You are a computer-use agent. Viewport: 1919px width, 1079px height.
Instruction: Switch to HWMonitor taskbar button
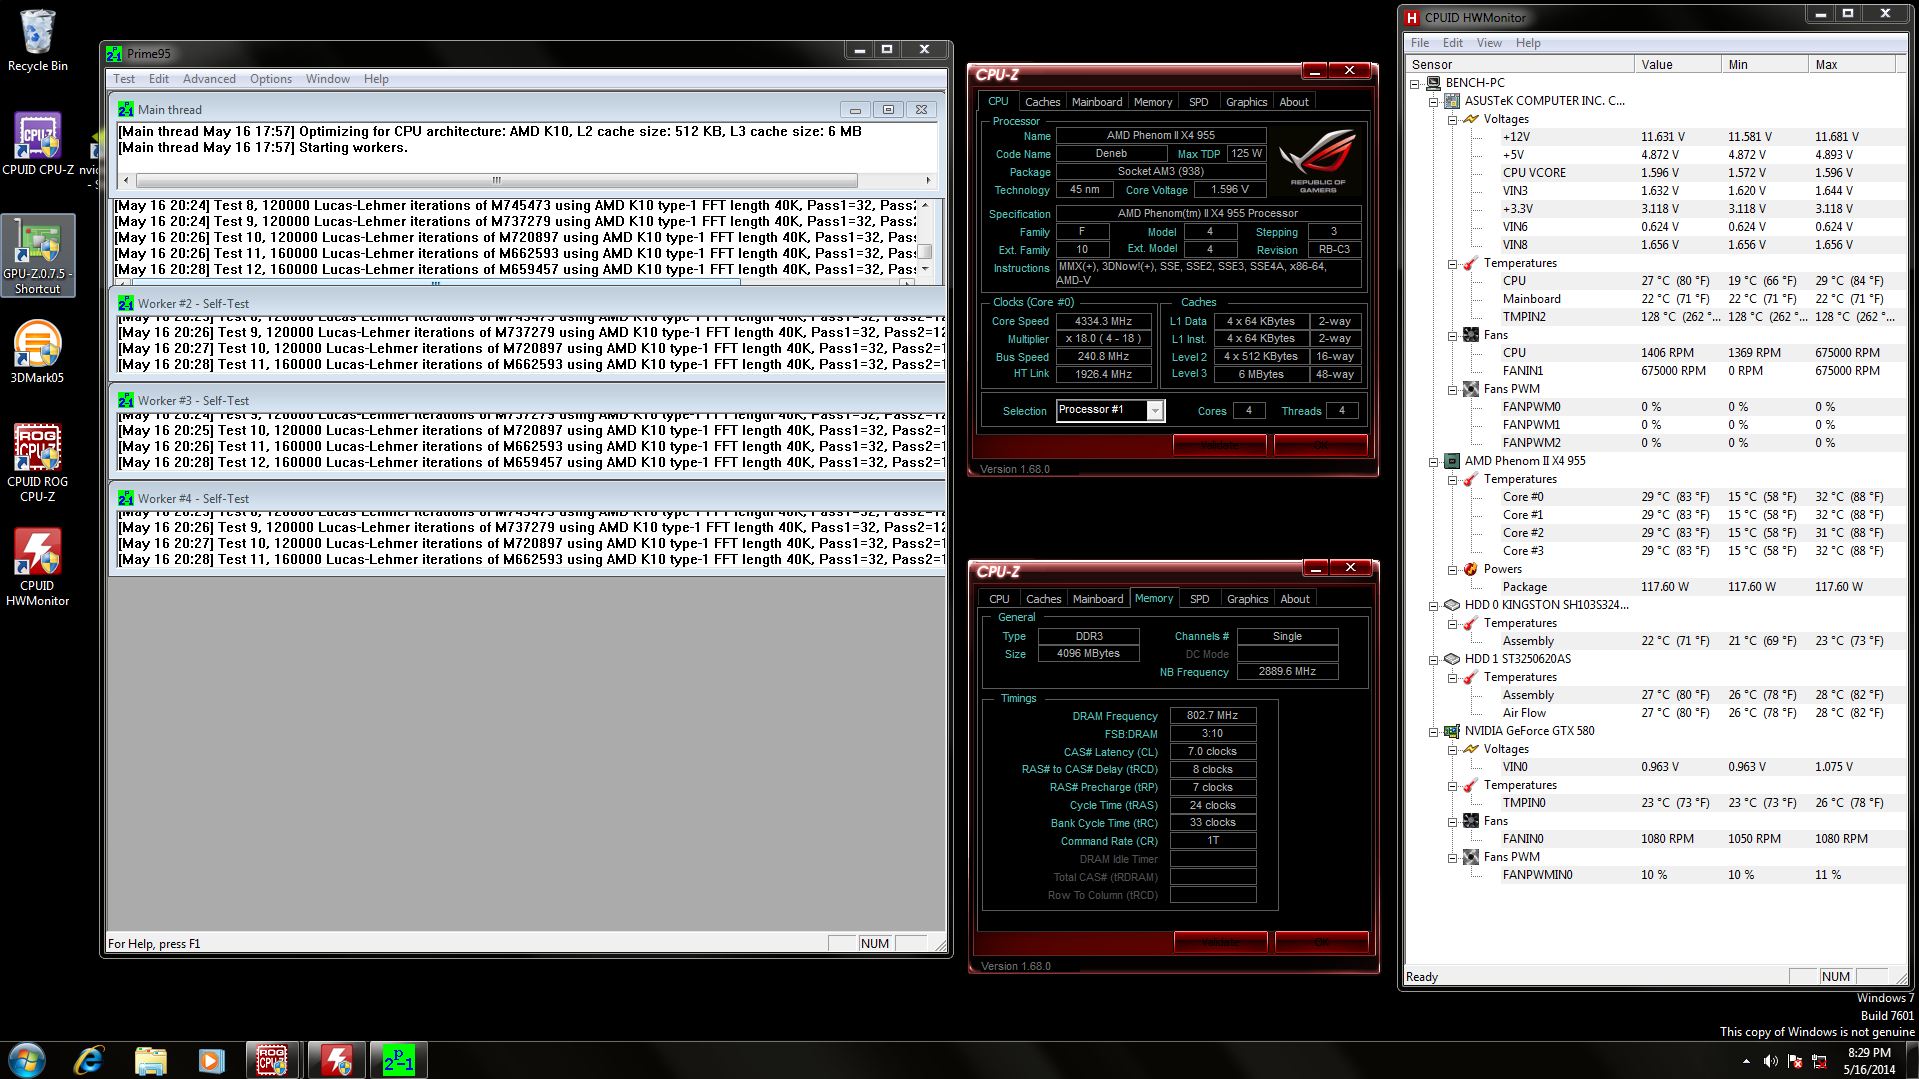(x=335, y=1060)
